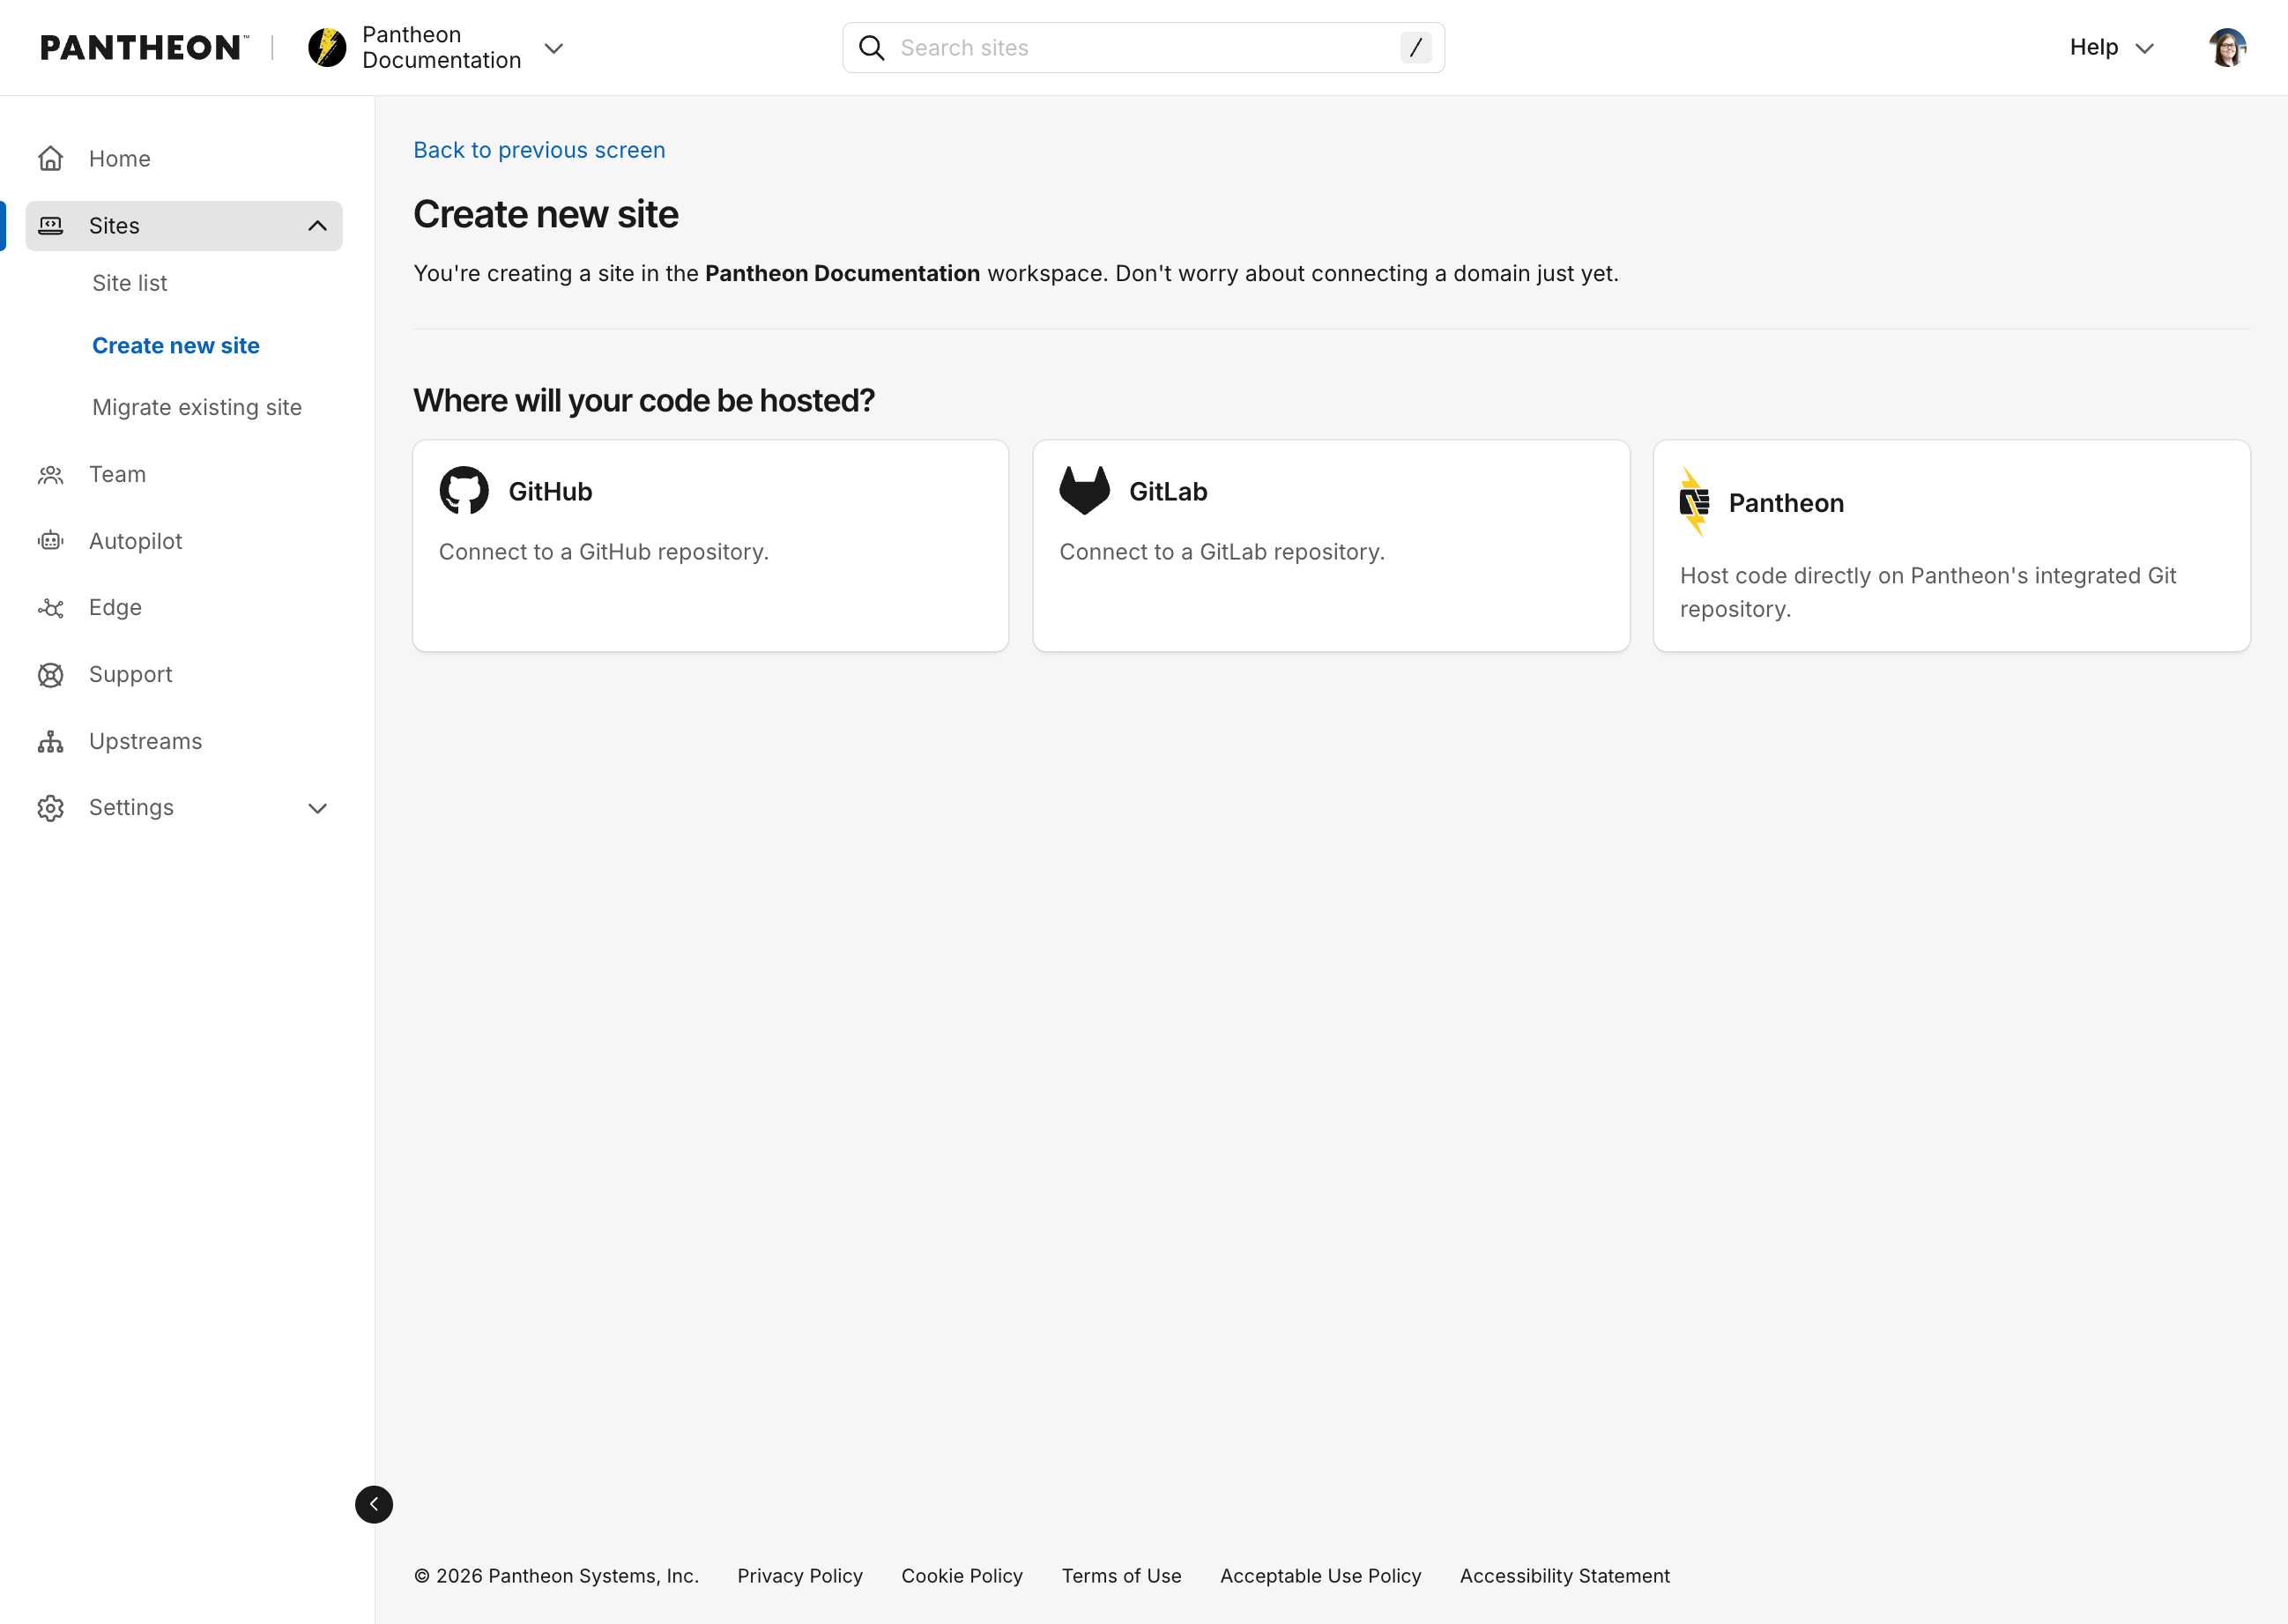Viewport: 2288px width, 1624px height.
Task: Choose the GitHub hosting card
Action: click(x=711, y=546)
